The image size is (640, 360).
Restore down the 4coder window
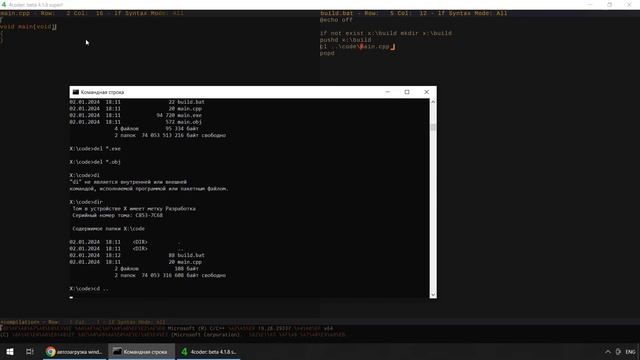pyautogui.click(x=609, y=4)
